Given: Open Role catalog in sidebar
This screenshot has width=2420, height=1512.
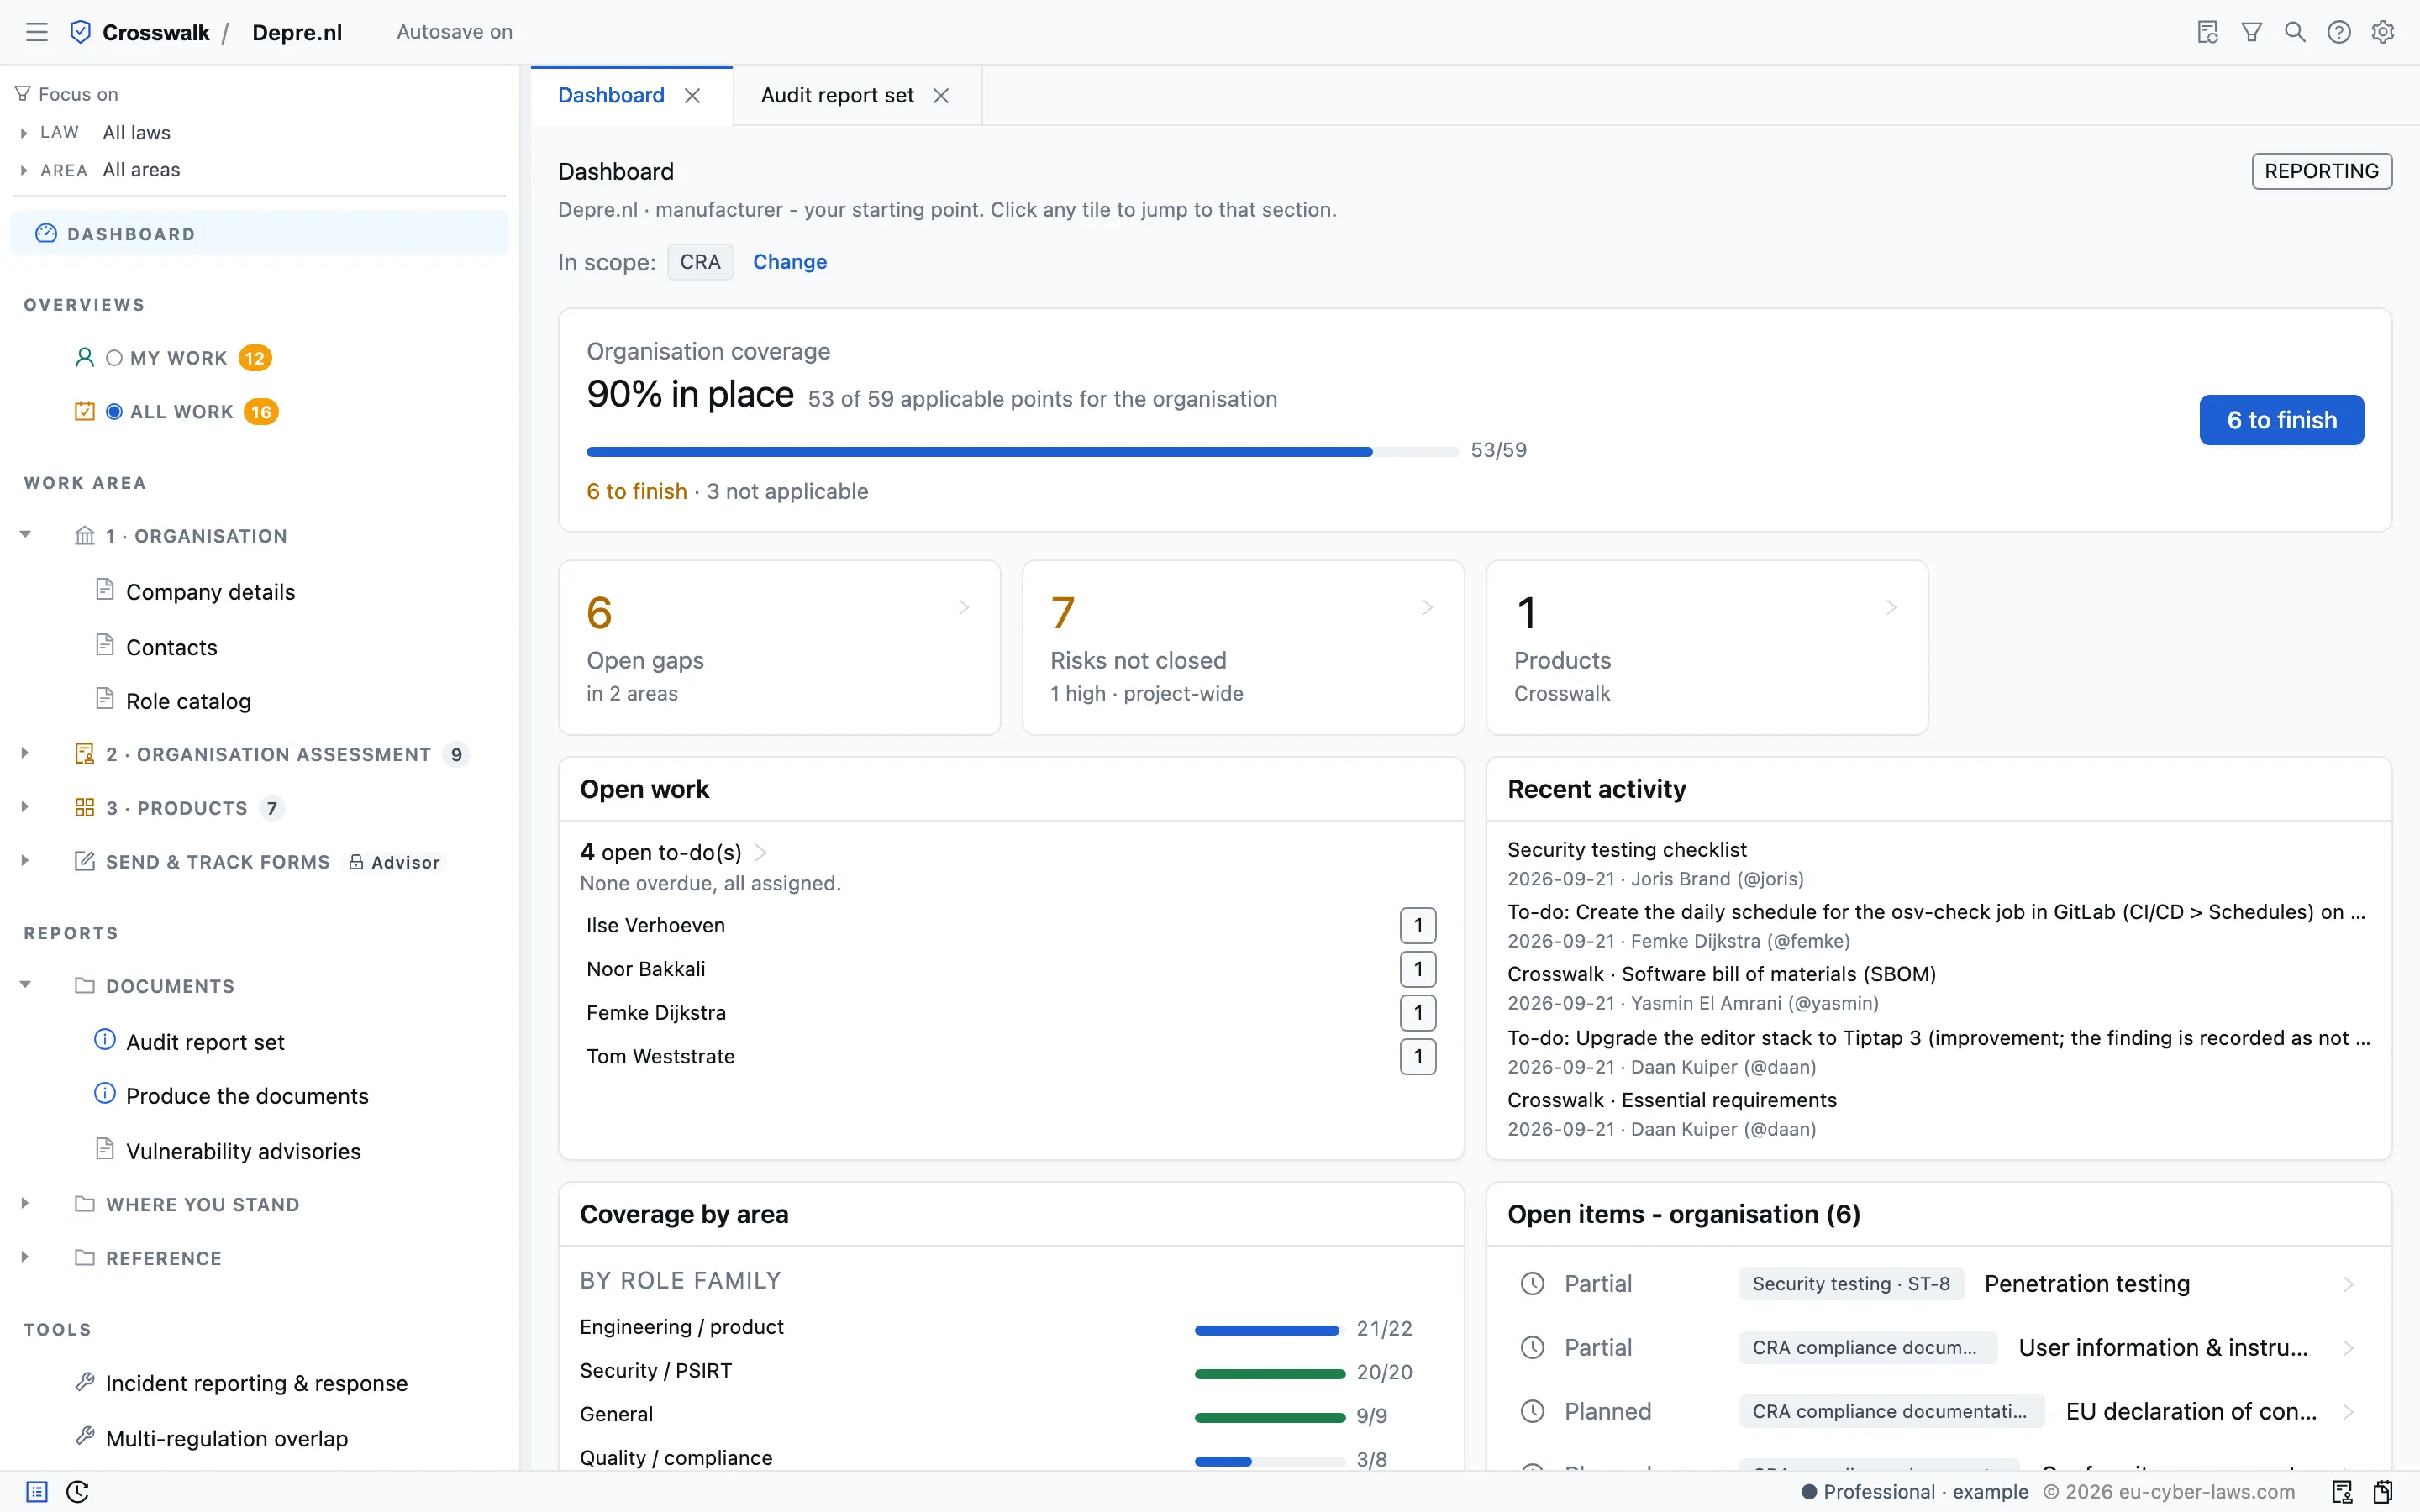Looking at the screenshot, I should click(188, 701).
